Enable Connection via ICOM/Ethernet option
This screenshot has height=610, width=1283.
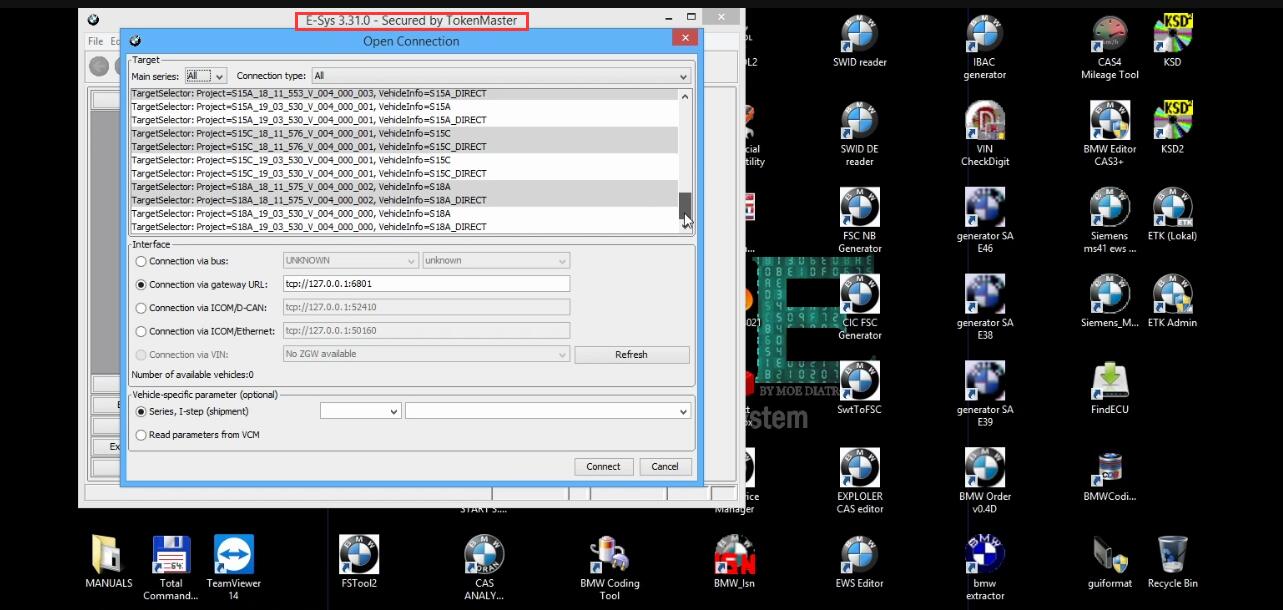tap(141, 331)
